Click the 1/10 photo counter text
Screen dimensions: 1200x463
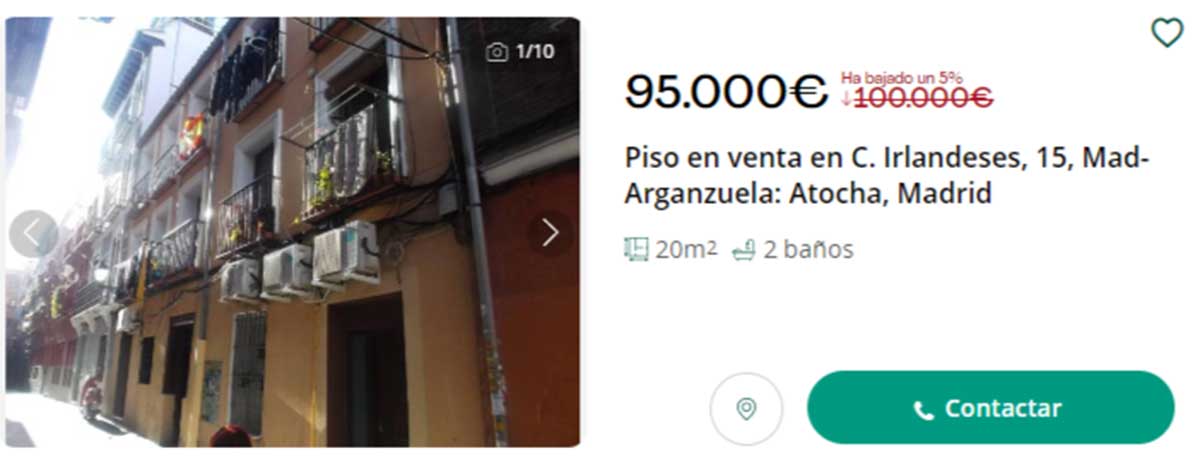[x=534, y=52]
